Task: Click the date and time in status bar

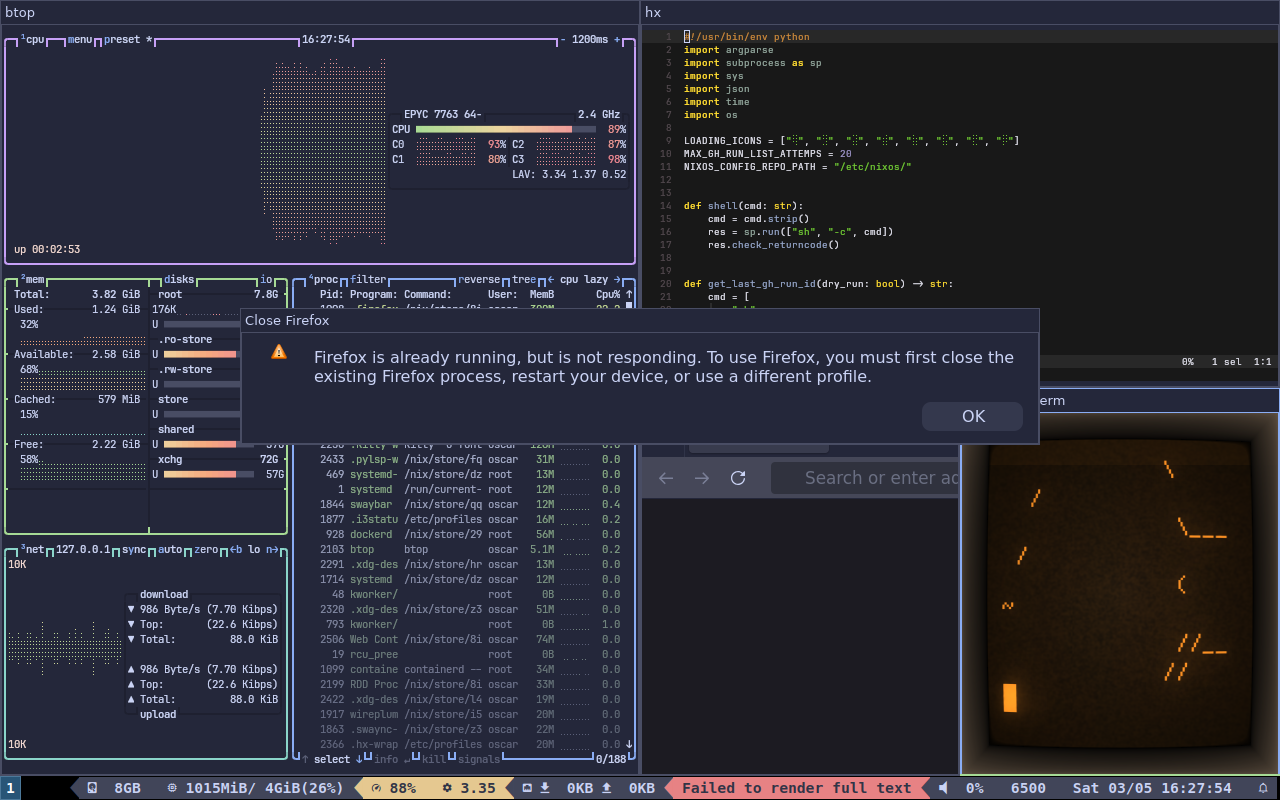Action: (x=1152, y=788)
